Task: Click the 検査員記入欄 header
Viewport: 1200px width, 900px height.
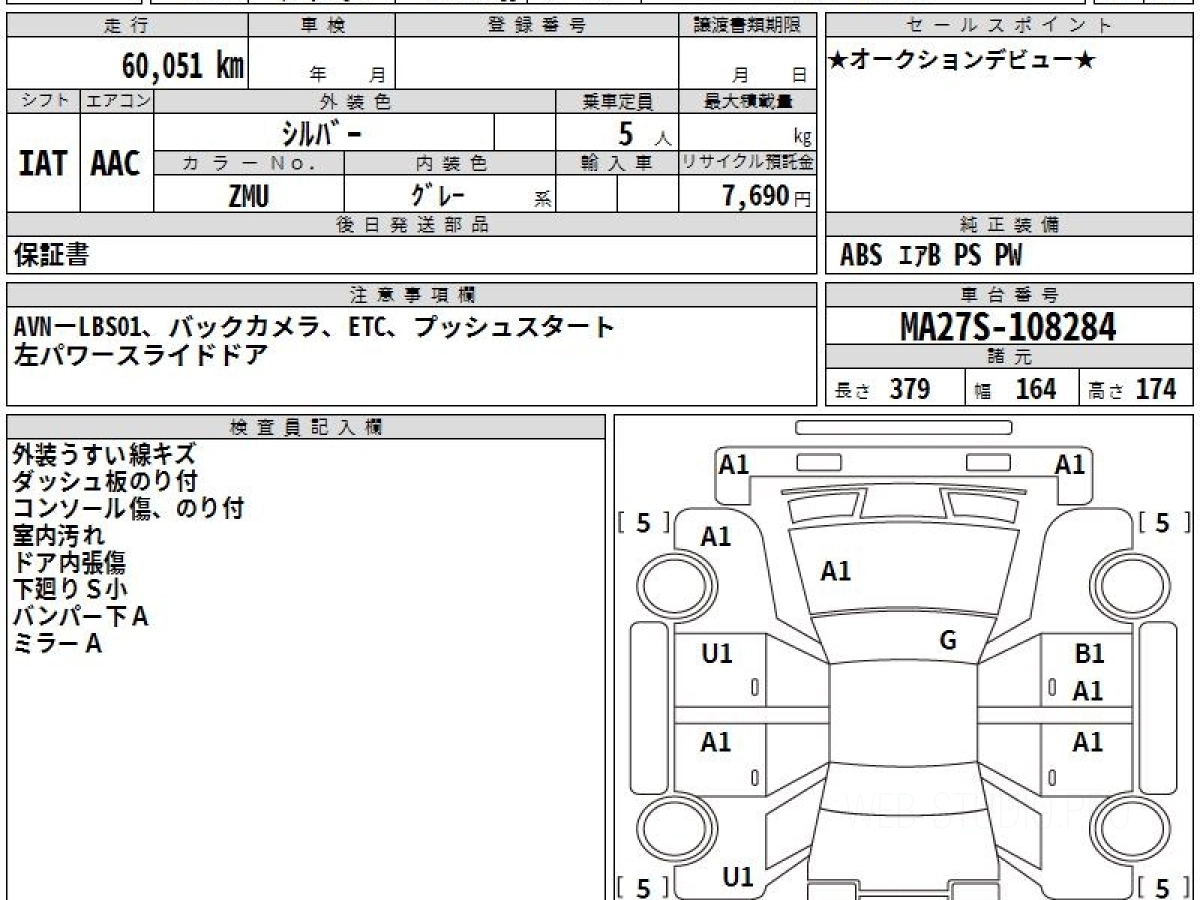Action: (306, 427)
